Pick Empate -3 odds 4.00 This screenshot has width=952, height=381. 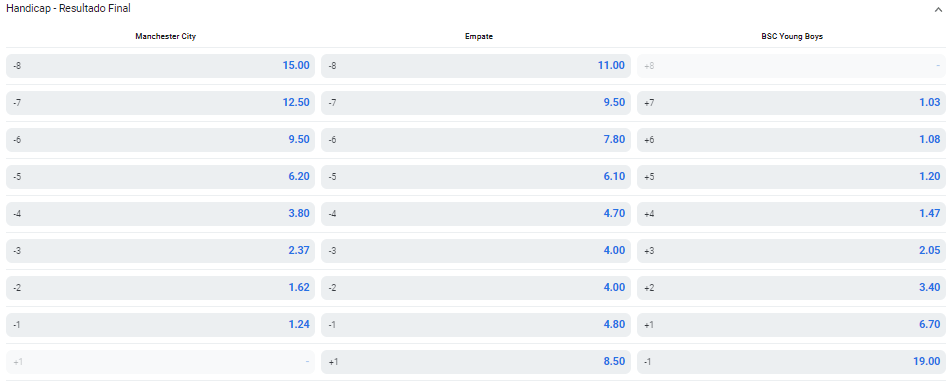pos(475,251)
